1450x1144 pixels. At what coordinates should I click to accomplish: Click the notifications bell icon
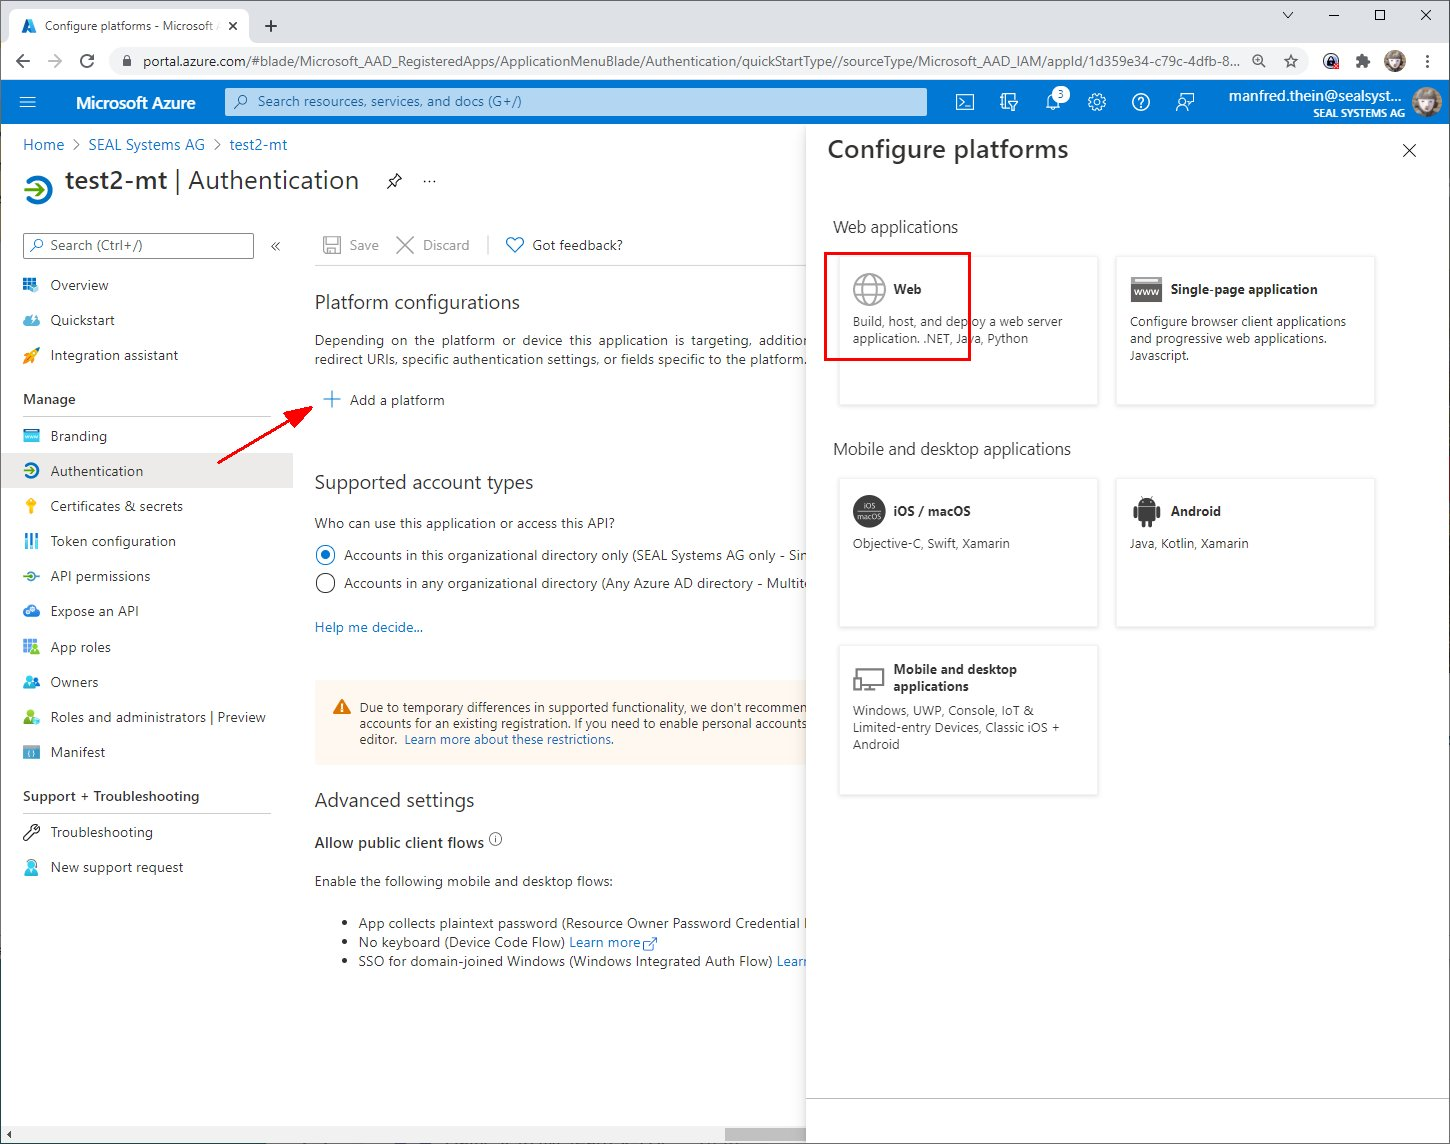tap(1052, 101)
